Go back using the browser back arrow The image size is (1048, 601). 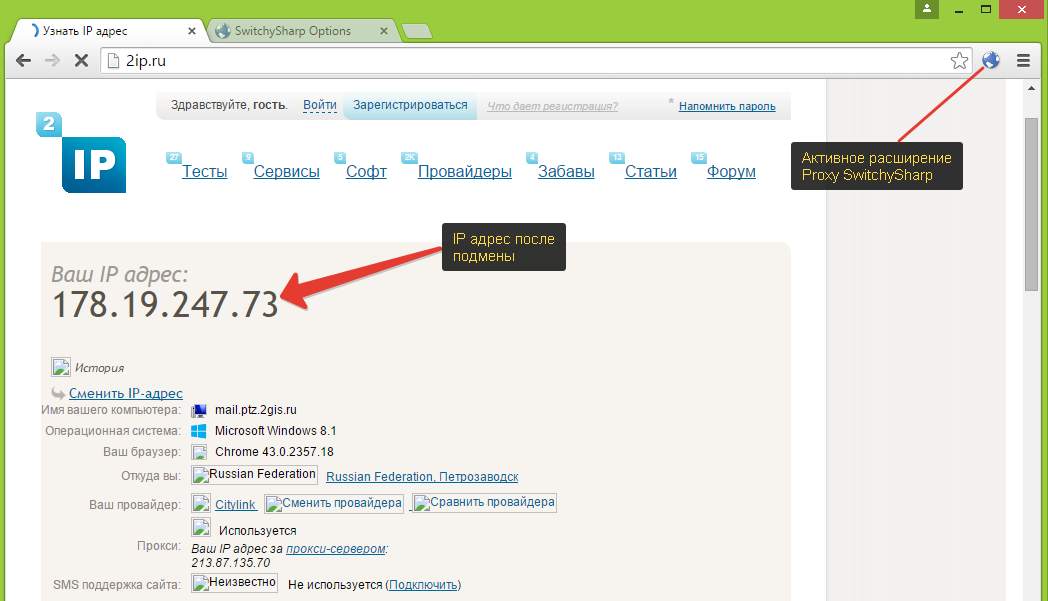(23, 61)
